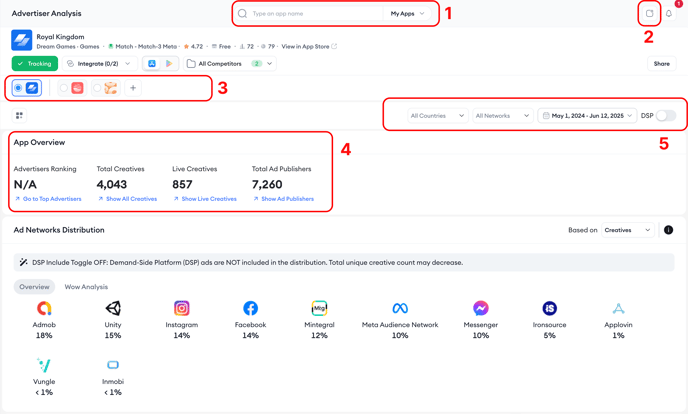Click the Total Creatives value 4,043
Image resolution: width=688 pixels, height=414 pixels.
(x=112, y=185)
